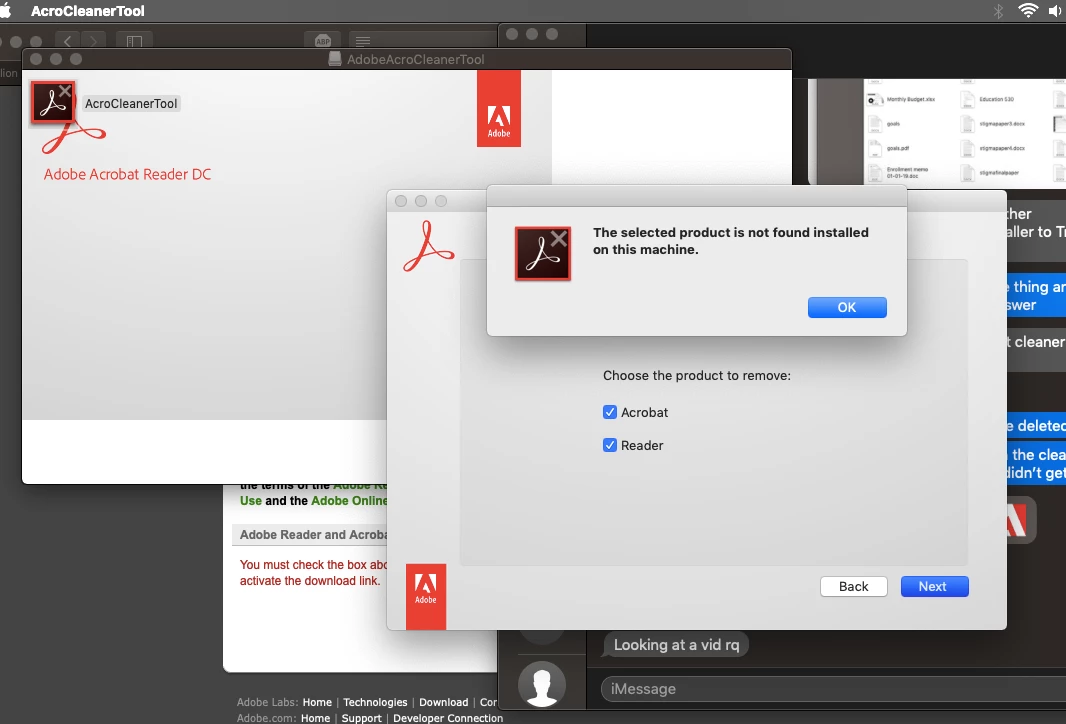The height and width of the screenshot is (724, 1066).
Task: Open the Apple menu
Action: 5,11
